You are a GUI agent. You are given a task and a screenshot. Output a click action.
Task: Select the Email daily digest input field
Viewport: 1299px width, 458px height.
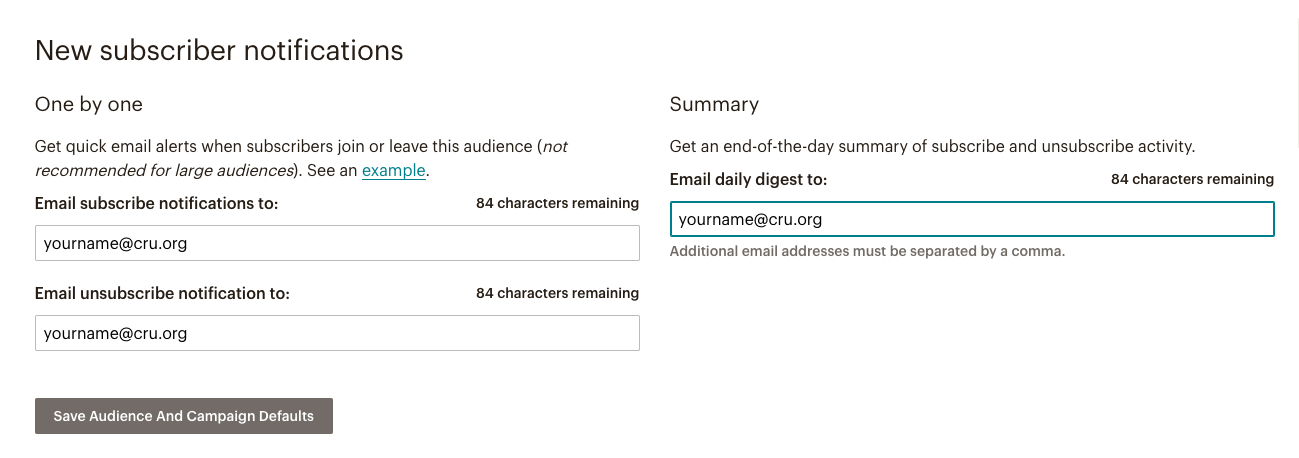(972, 220)
